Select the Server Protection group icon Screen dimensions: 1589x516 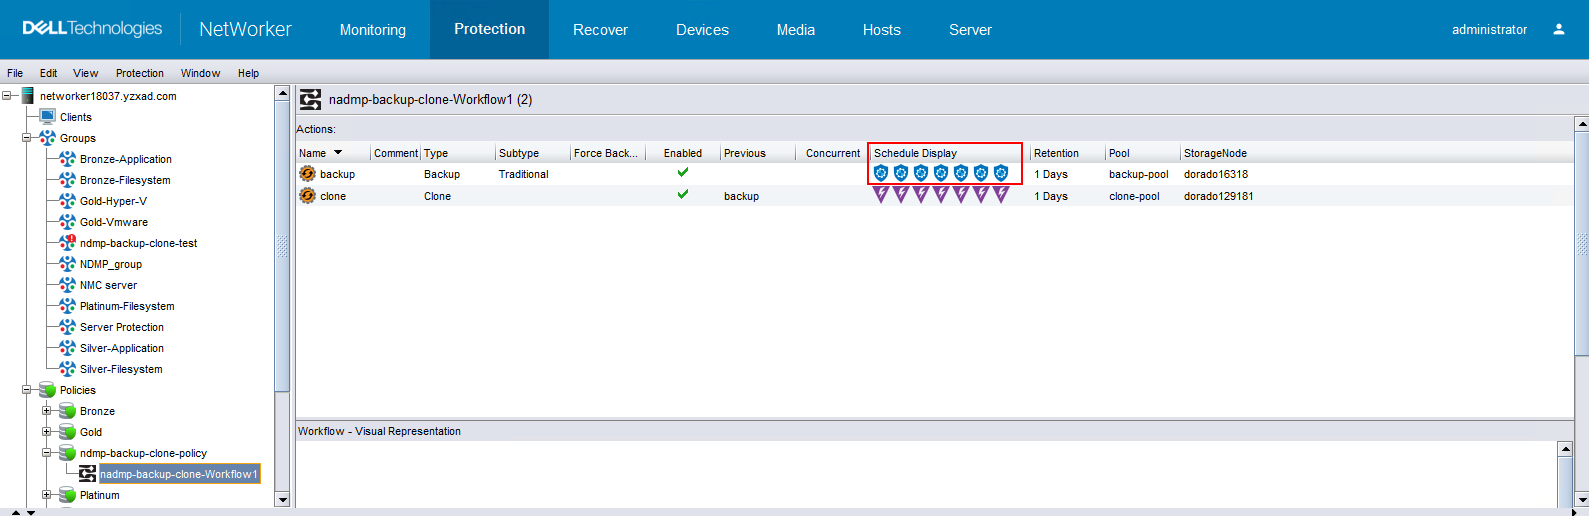(67, 327)
